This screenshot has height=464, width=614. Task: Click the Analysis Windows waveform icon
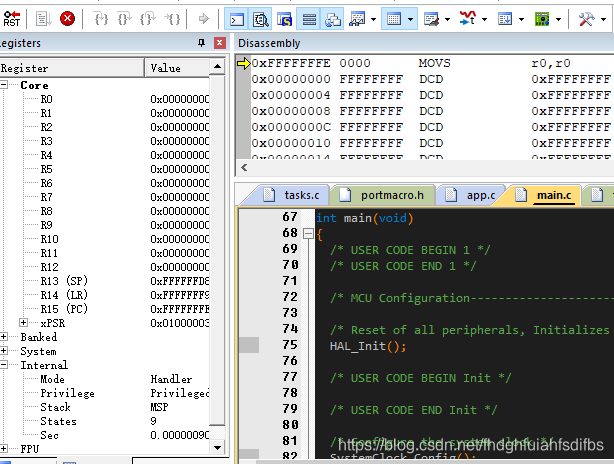(468, 19)
